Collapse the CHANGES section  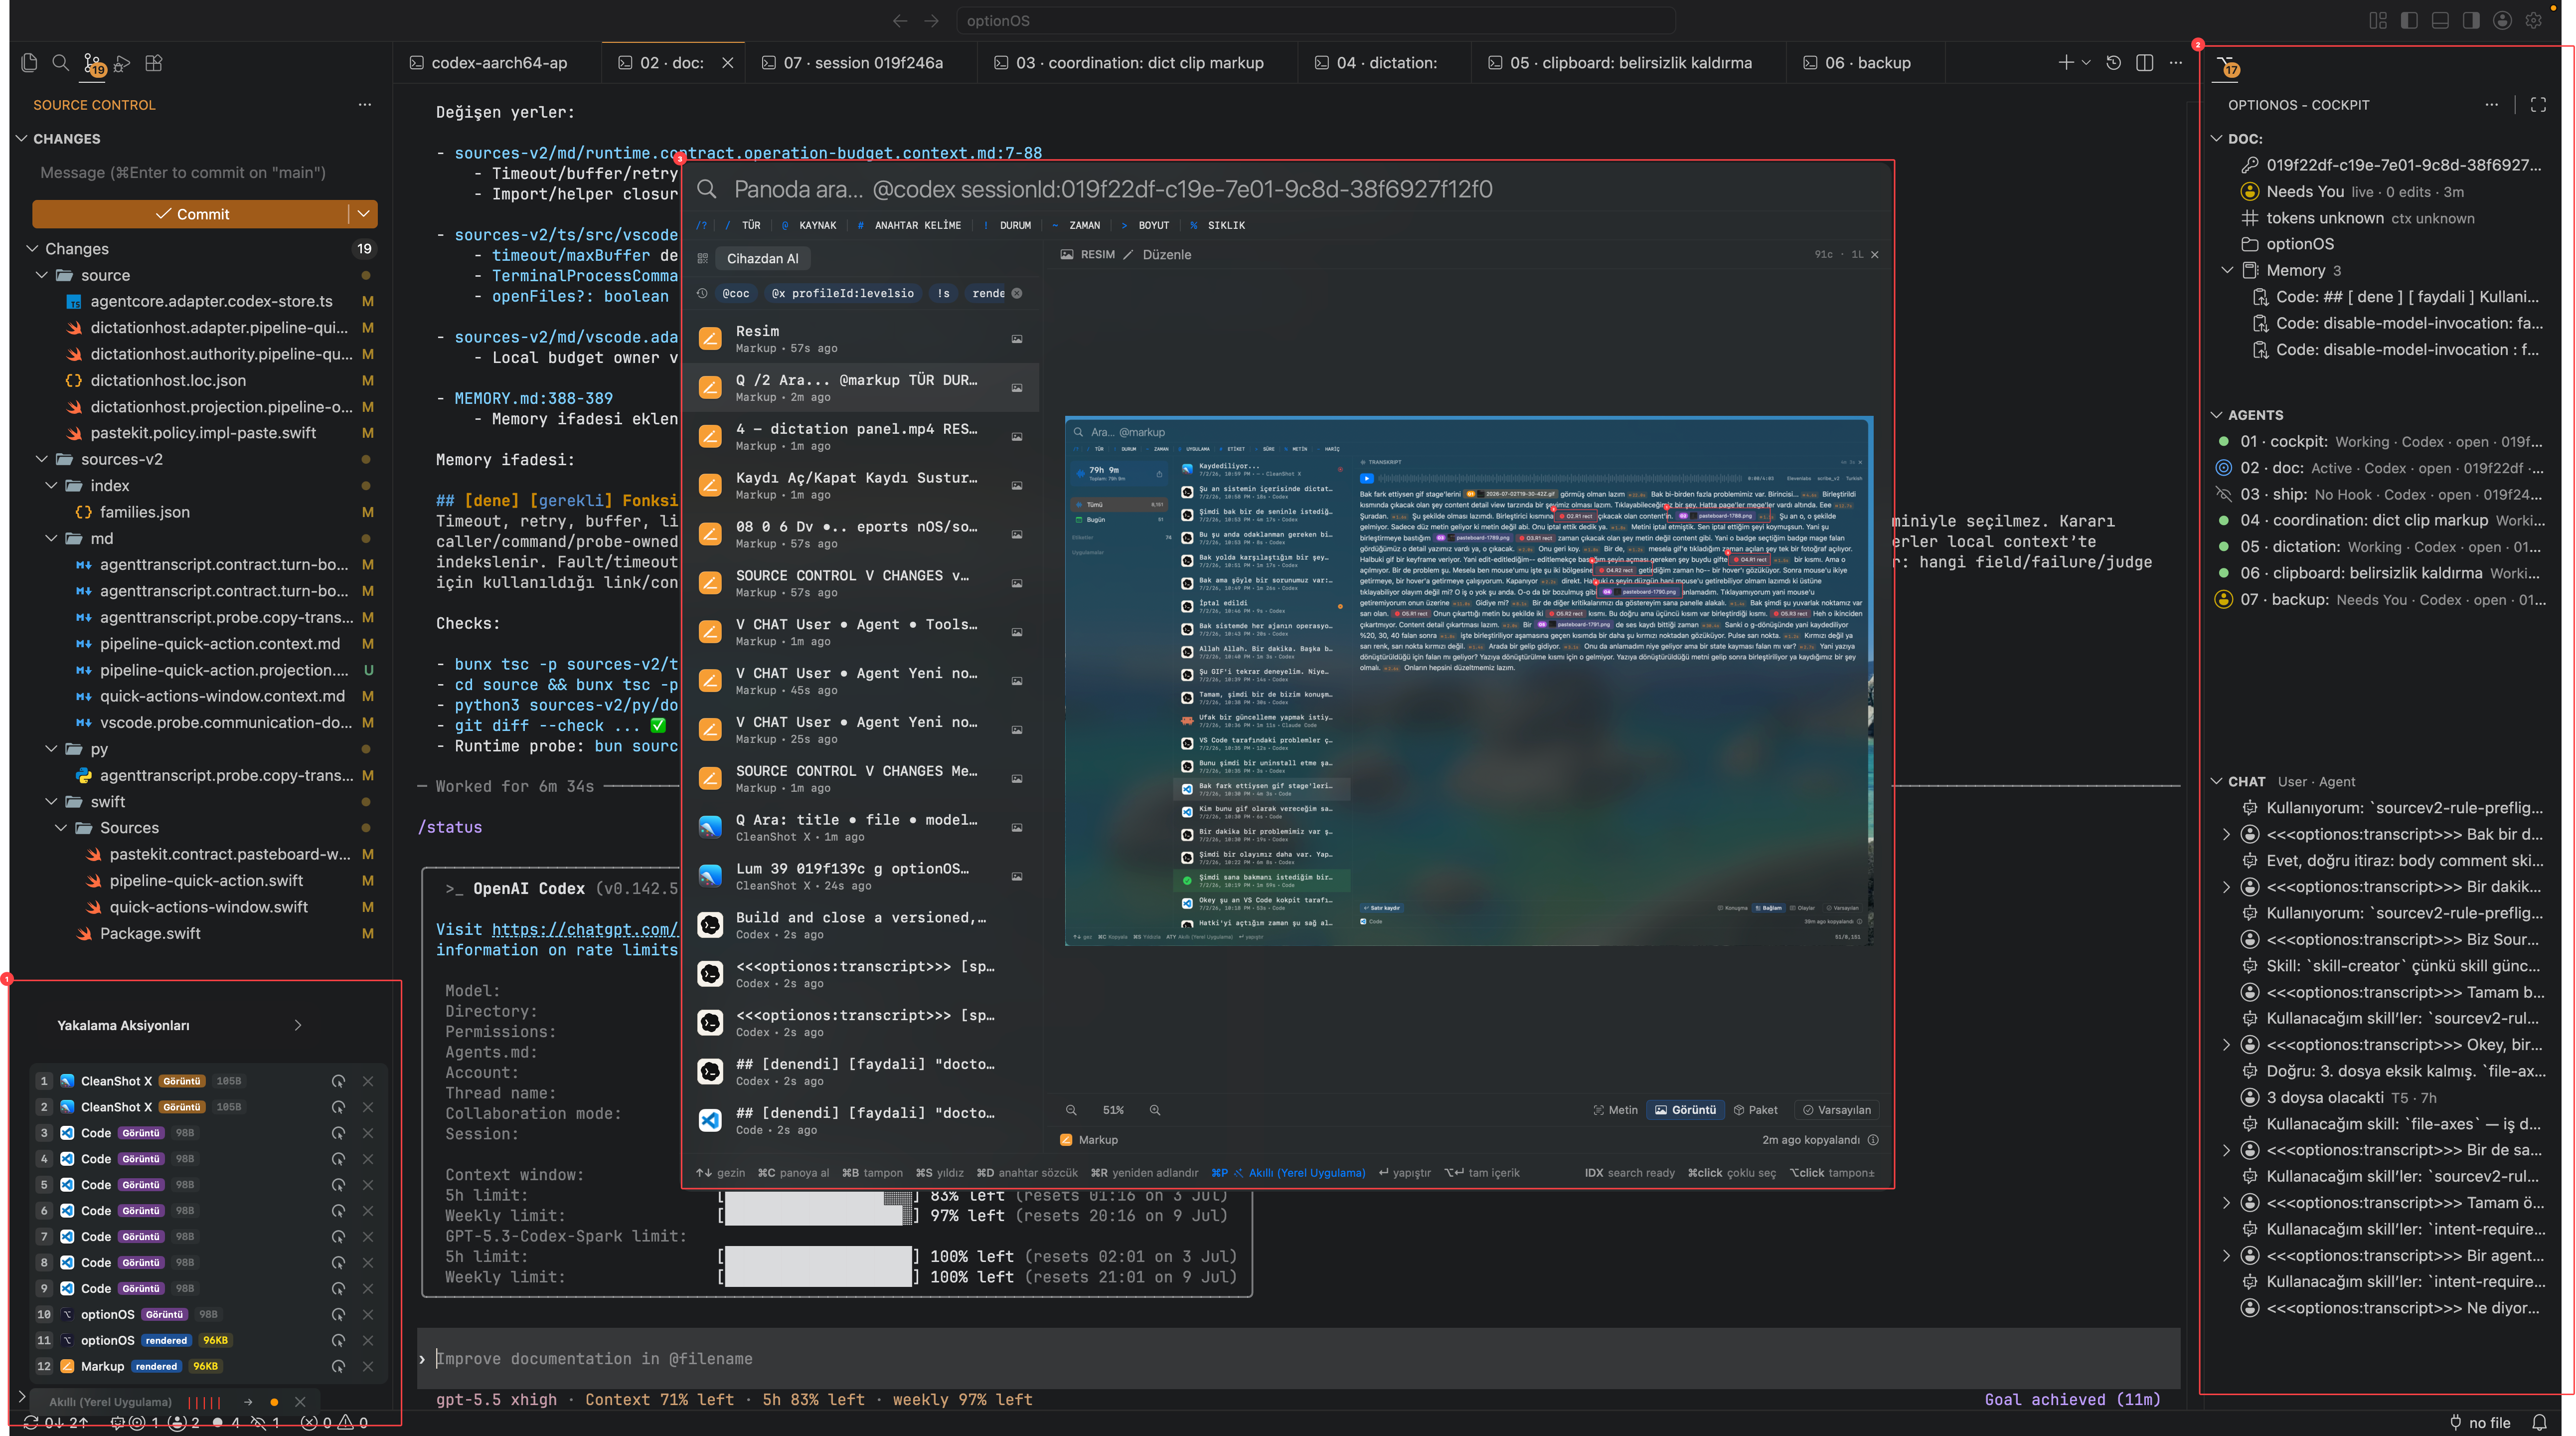[x=22, y=138]
